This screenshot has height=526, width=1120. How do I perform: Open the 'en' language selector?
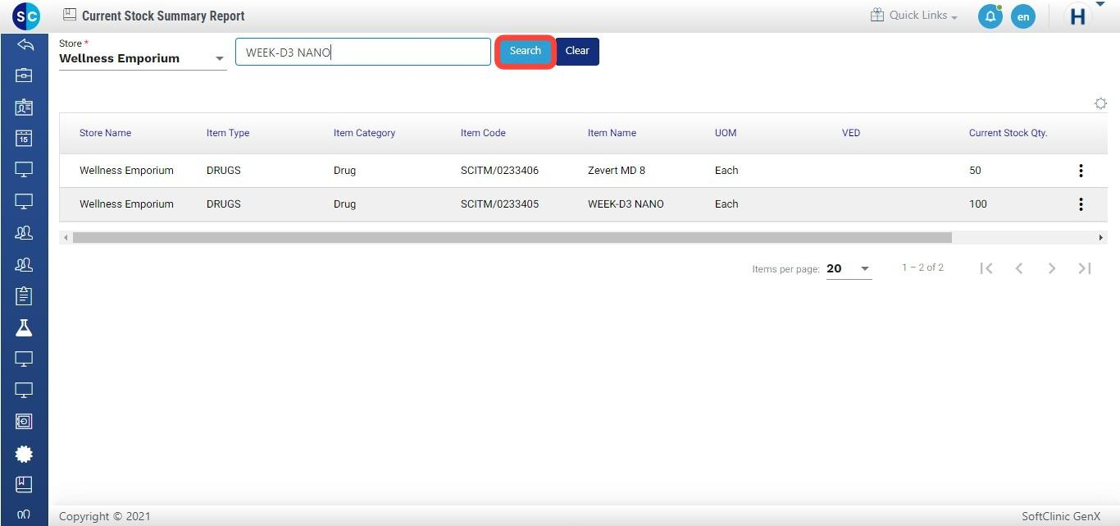click(x=1022, y=17)
